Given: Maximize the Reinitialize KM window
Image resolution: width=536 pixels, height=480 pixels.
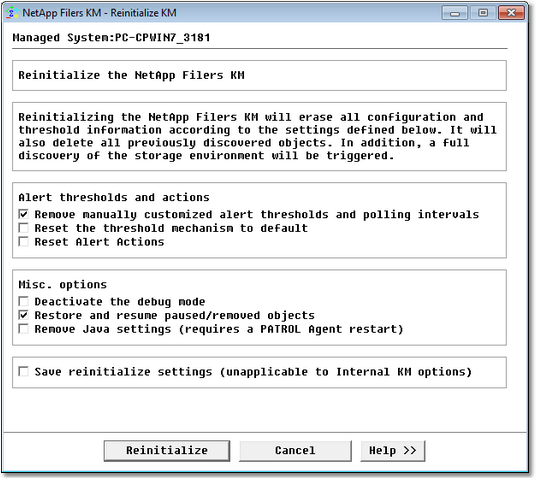Looking at the screenshot, I should (483, 13).
